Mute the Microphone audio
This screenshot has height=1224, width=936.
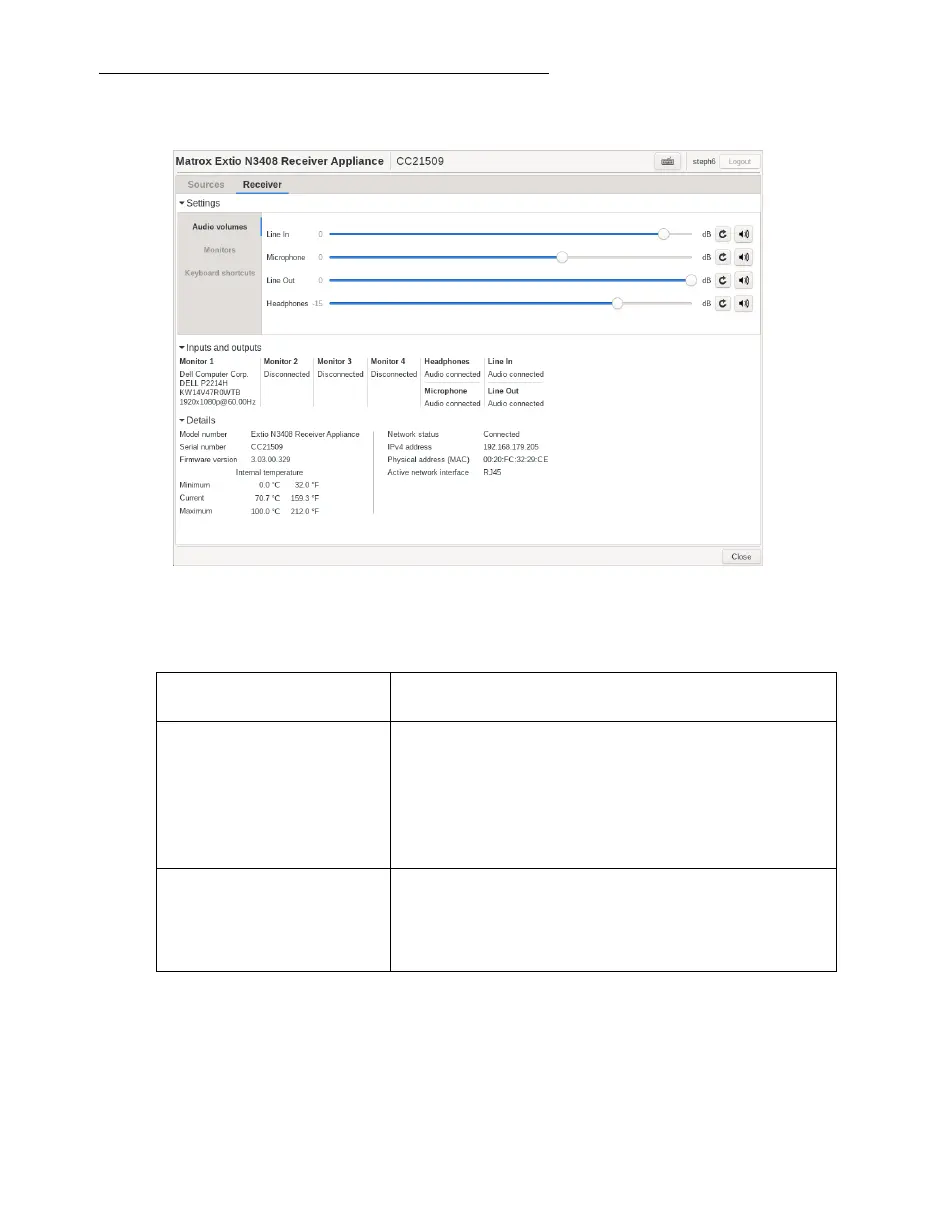click(x=743, y=257)
